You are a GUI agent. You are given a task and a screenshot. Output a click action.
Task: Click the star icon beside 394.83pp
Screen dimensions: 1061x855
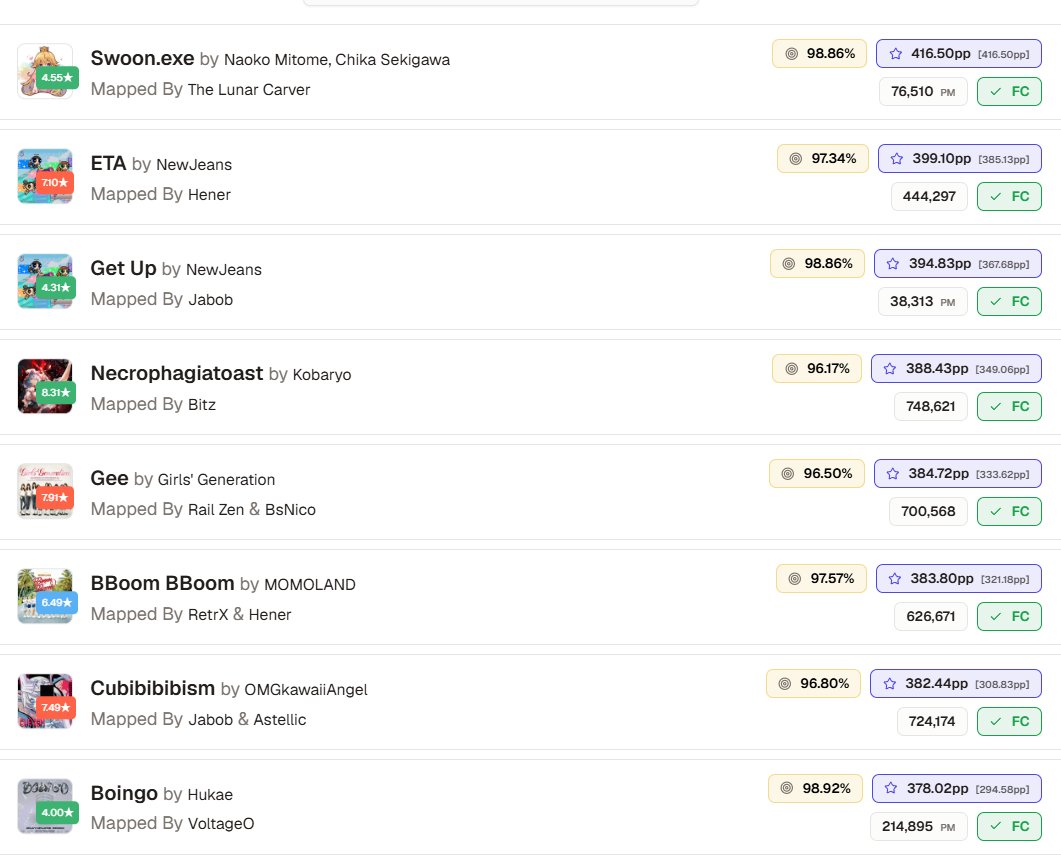coord(893,264)
